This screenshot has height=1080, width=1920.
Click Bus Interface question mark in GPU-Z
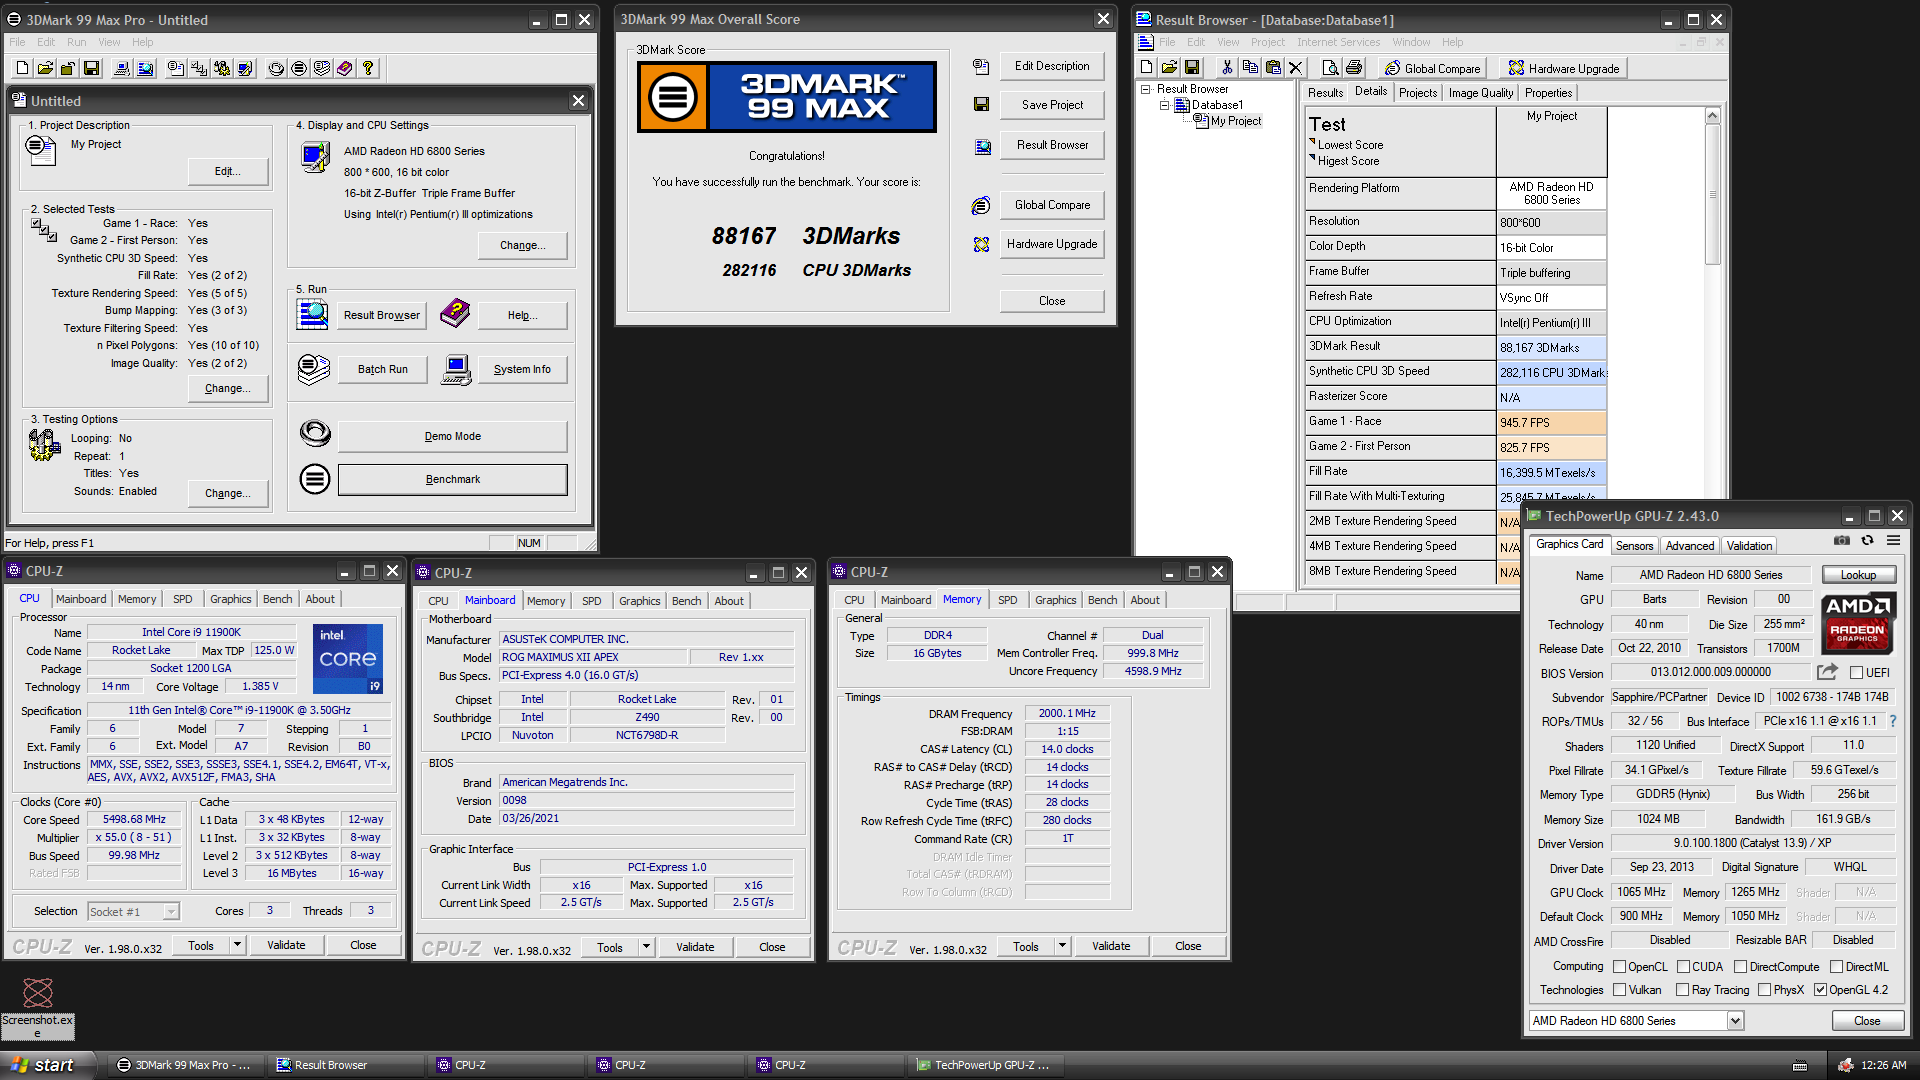(x=1892, y=721)
